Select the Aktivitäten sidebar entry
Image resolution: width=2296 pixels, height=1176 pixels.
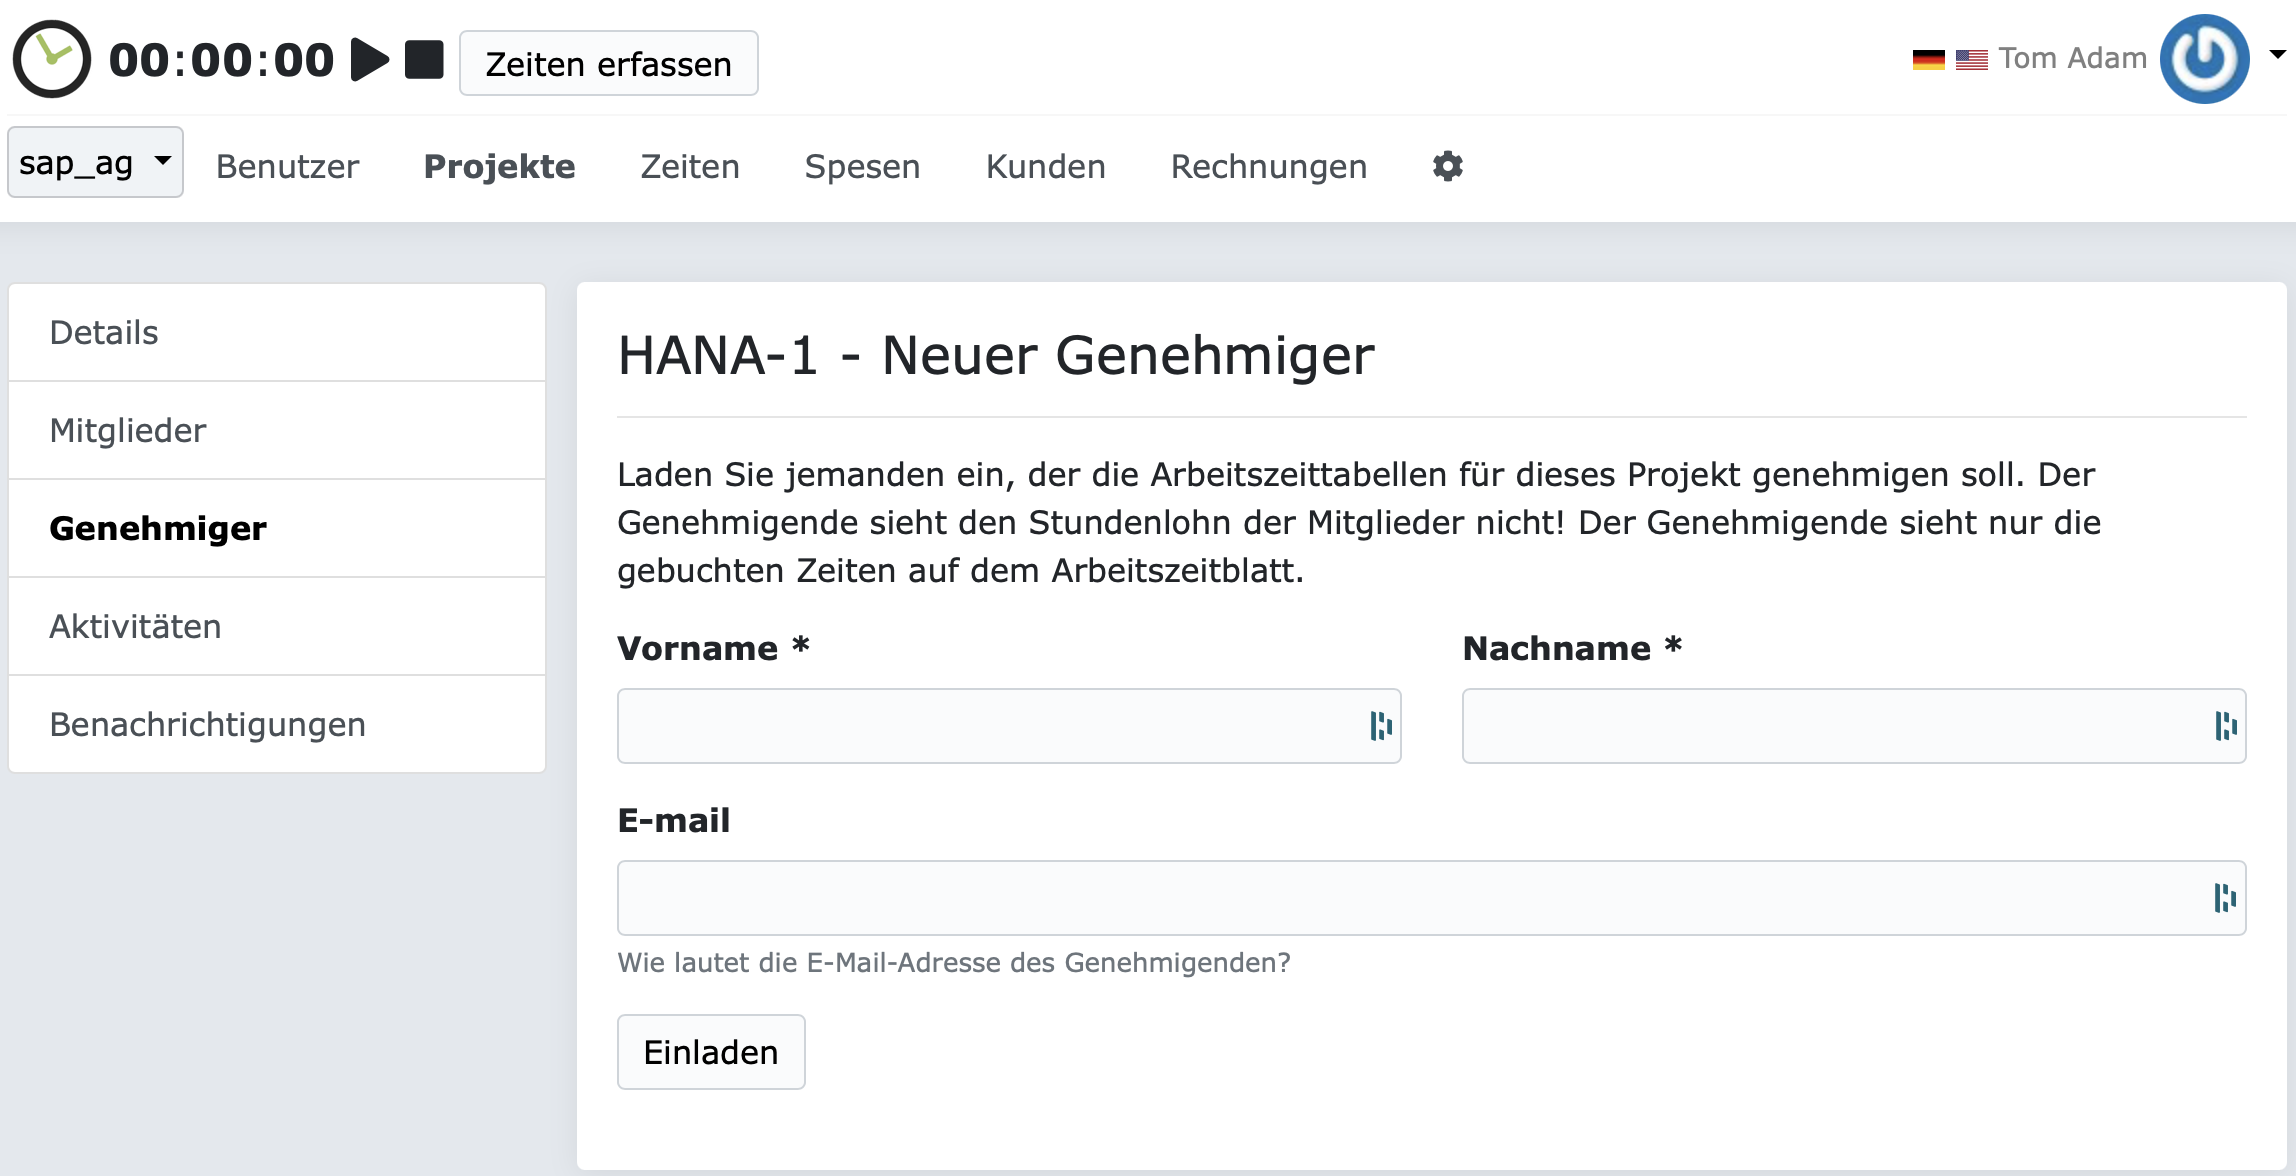135,626
